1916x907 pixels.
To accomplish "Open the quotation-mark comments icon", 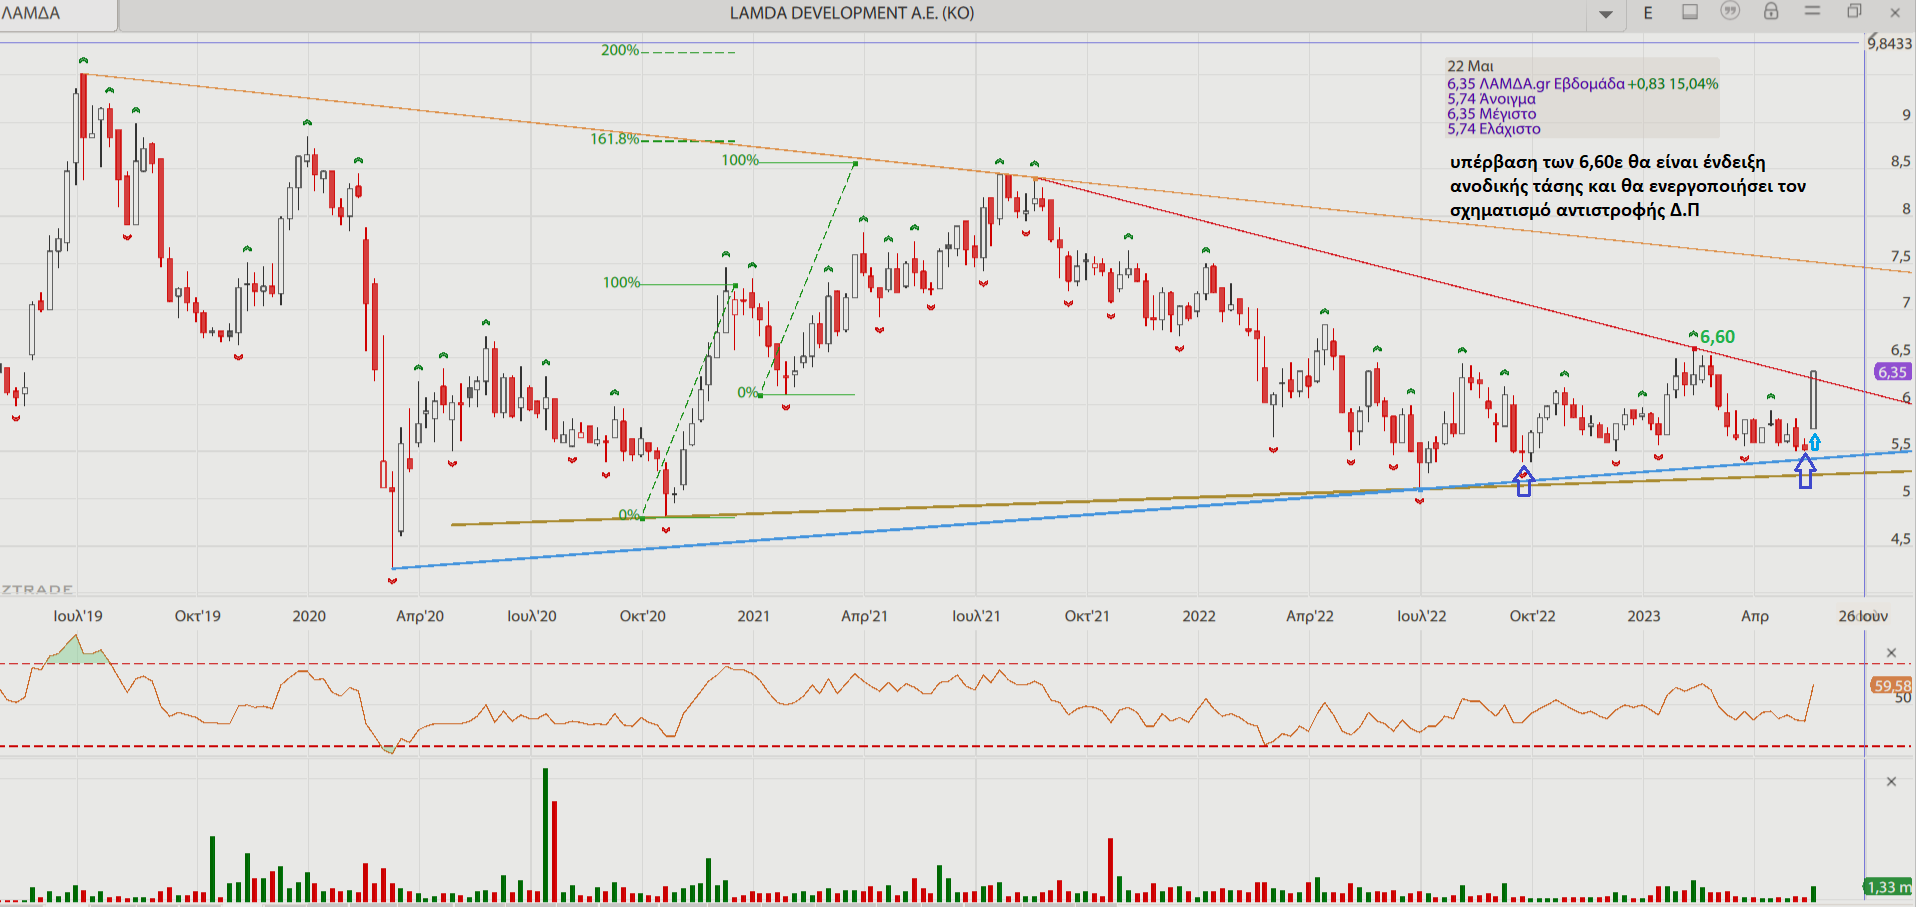I will click(x=1730, y=11).
